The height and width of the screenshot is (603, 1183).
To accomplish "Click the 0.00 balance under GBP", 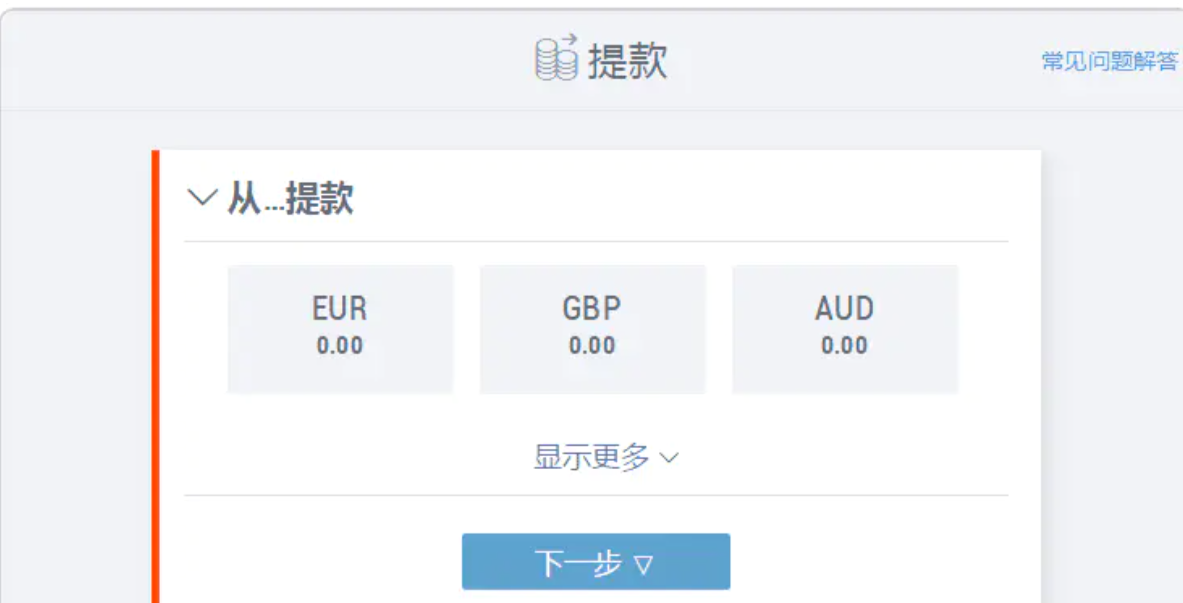I will tap(592, 346).
